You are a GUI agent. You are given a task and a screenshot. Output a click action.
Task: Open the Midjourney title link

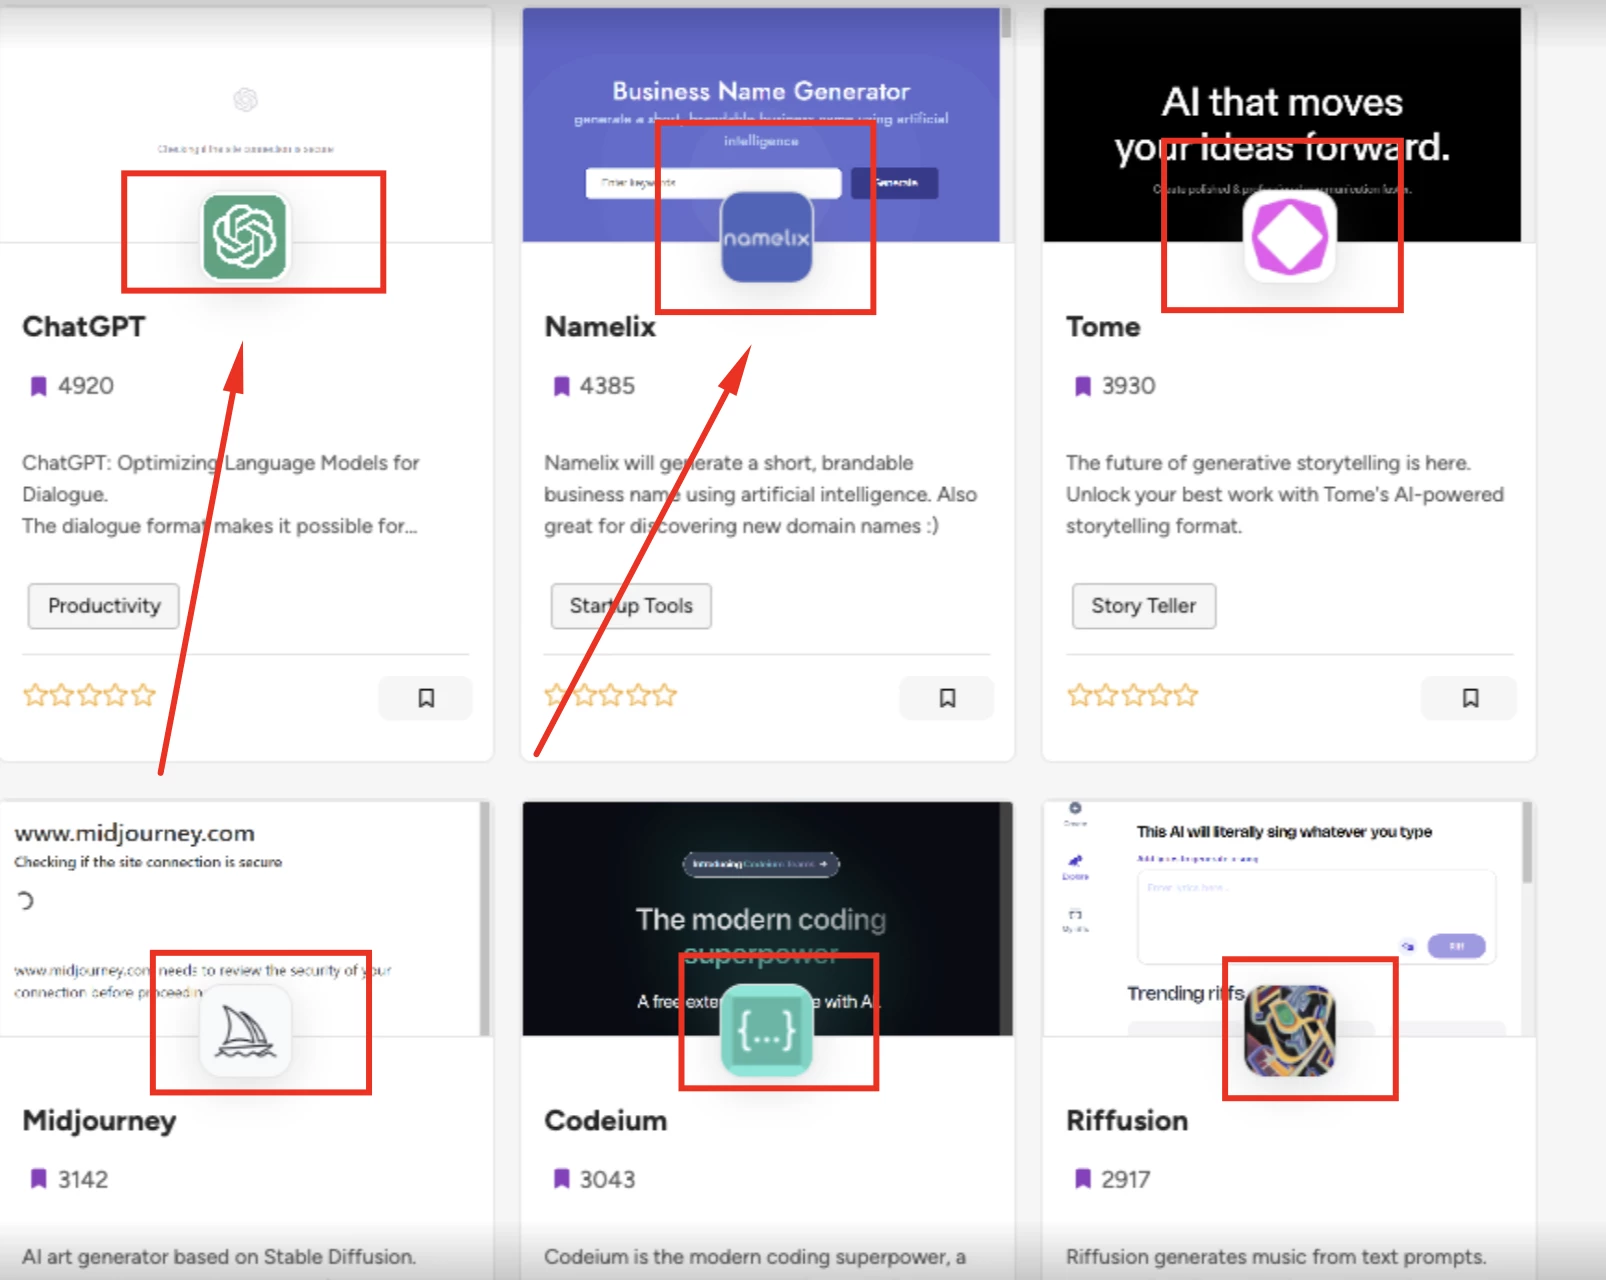99,1121
